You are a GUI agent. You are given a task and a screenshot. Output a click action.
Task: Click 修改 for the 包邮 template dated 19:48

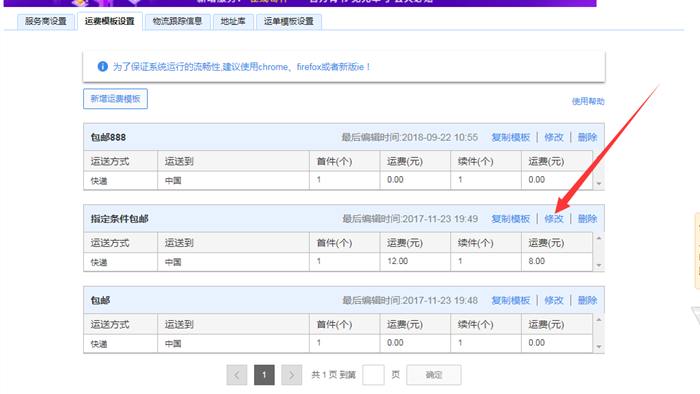click(x=554, y=301)
